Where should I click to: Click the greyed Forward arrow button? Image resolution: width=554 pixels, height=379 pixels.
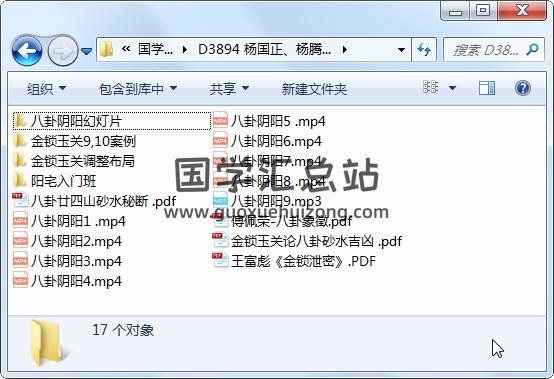(63, 51)
